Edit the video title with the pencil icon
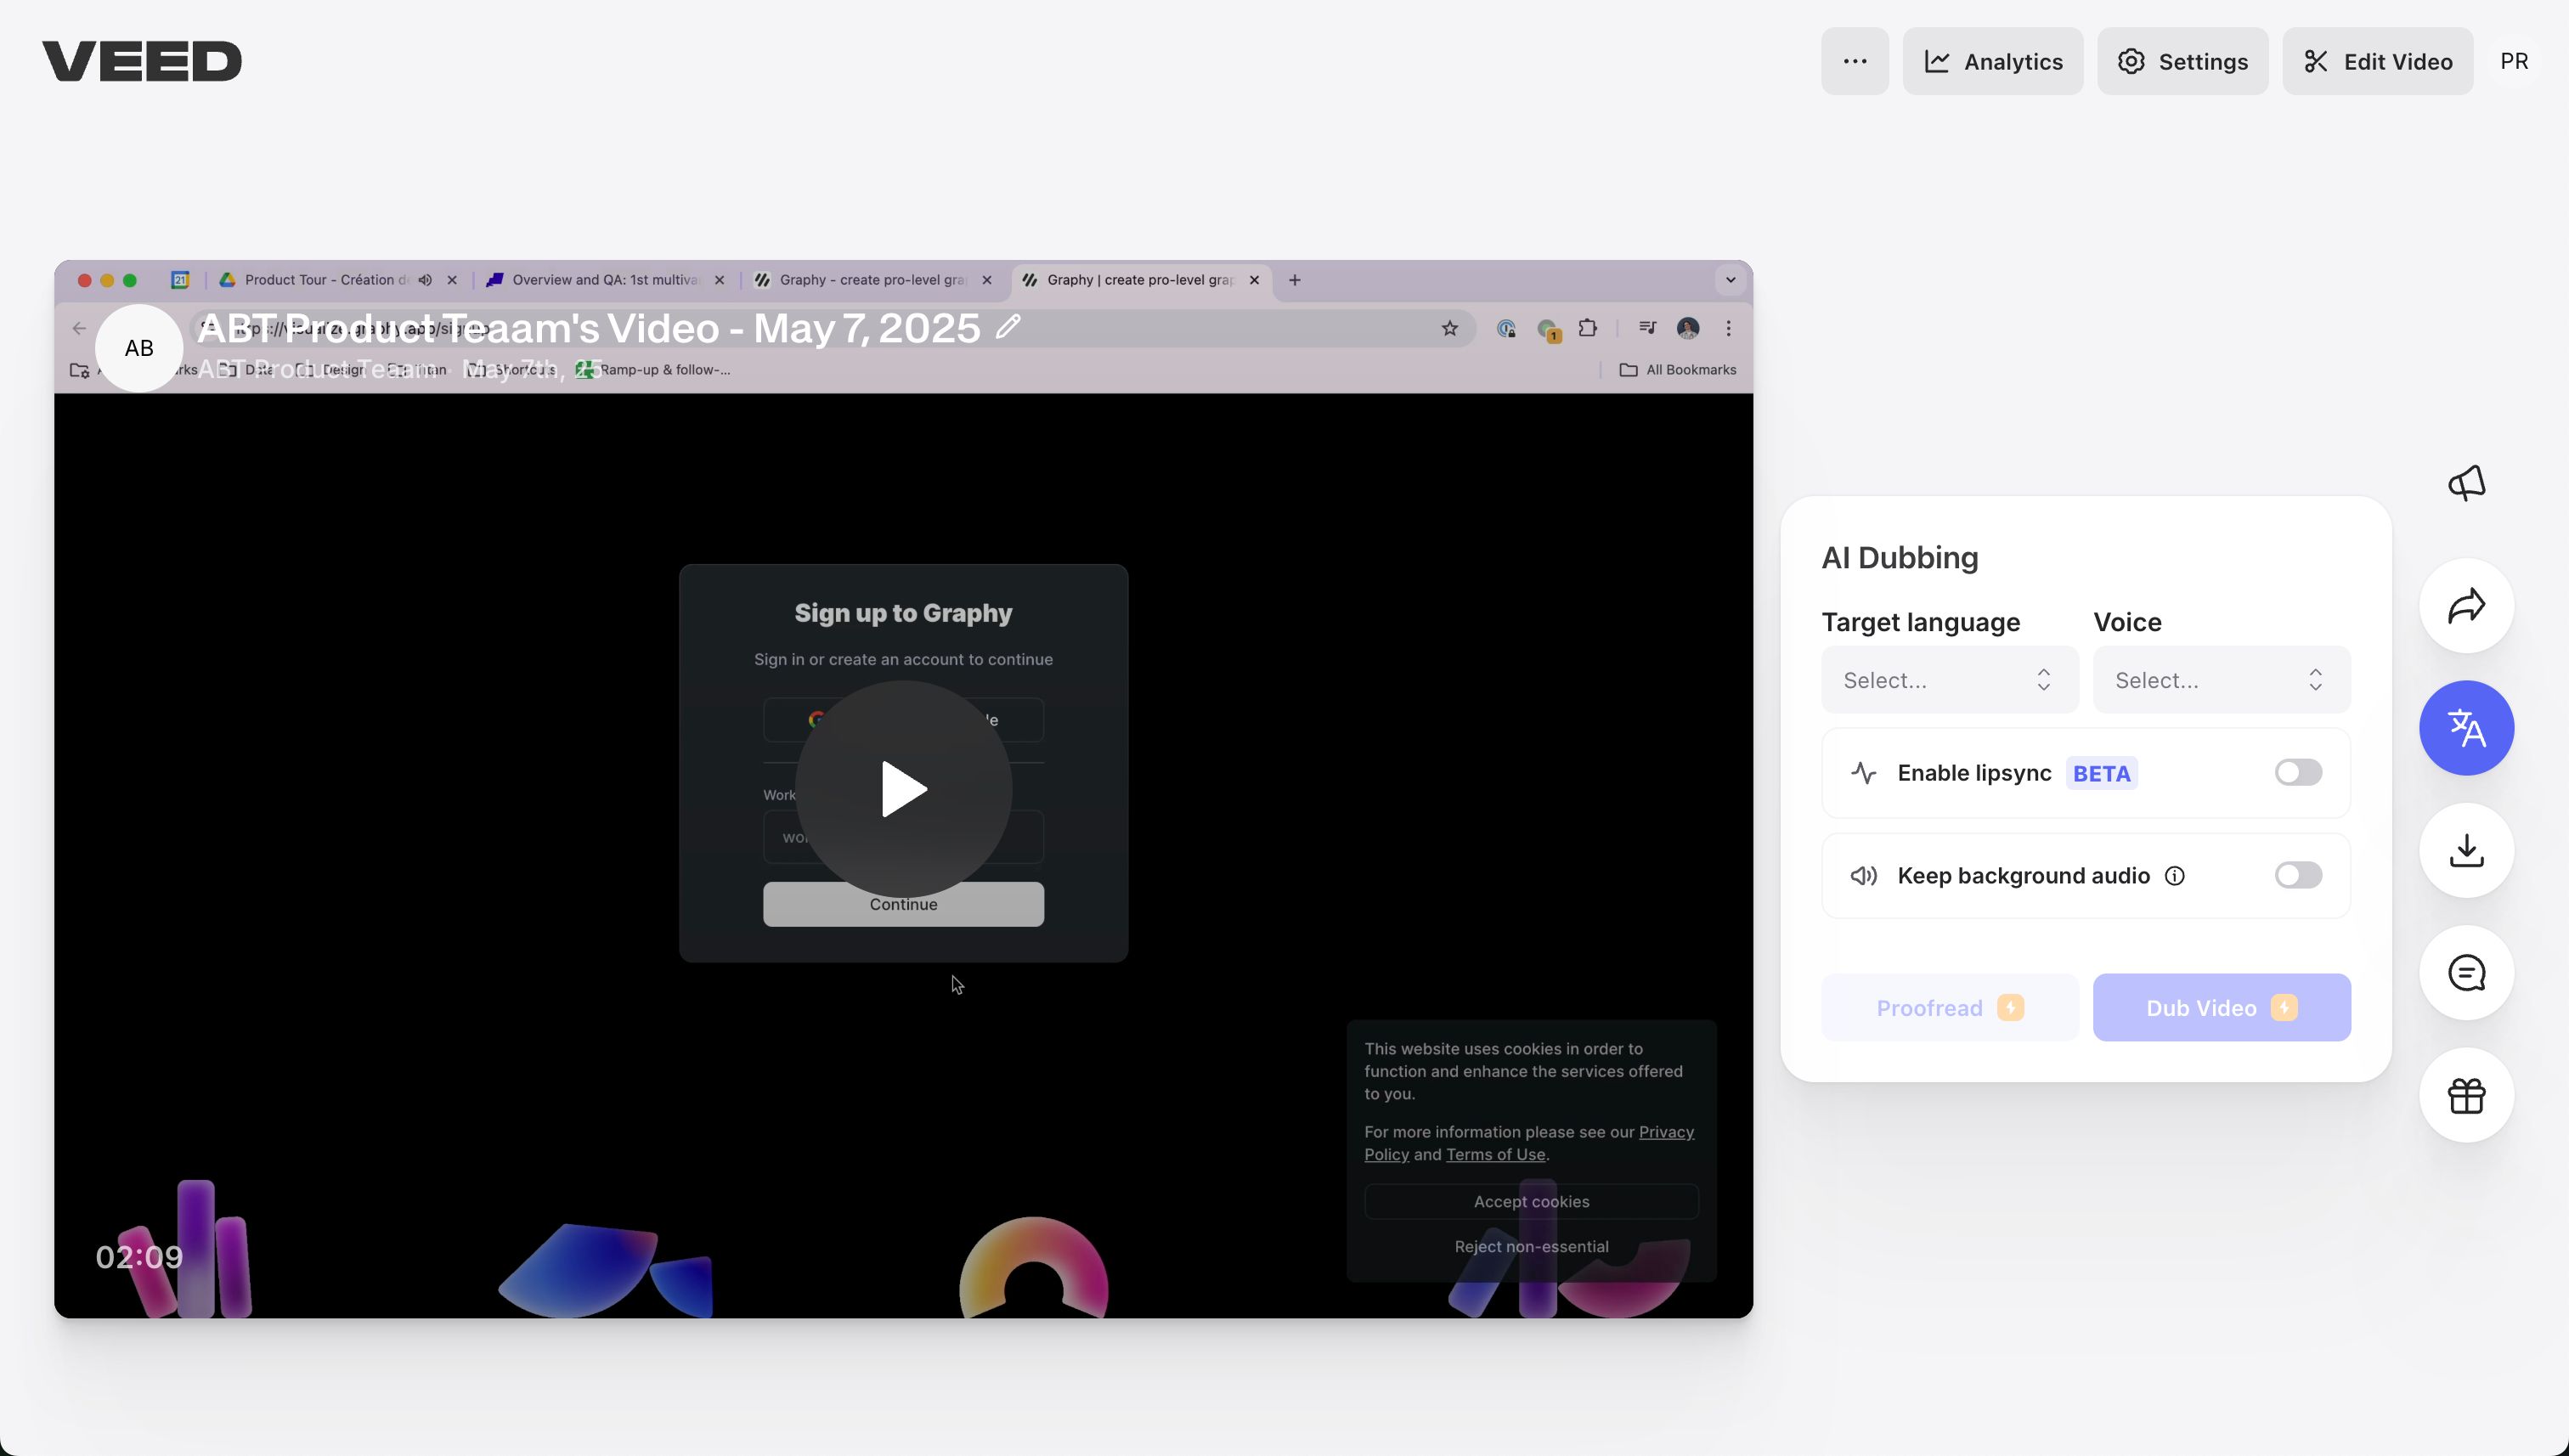The image size is (2569, 1456). tap(1008, 327)
